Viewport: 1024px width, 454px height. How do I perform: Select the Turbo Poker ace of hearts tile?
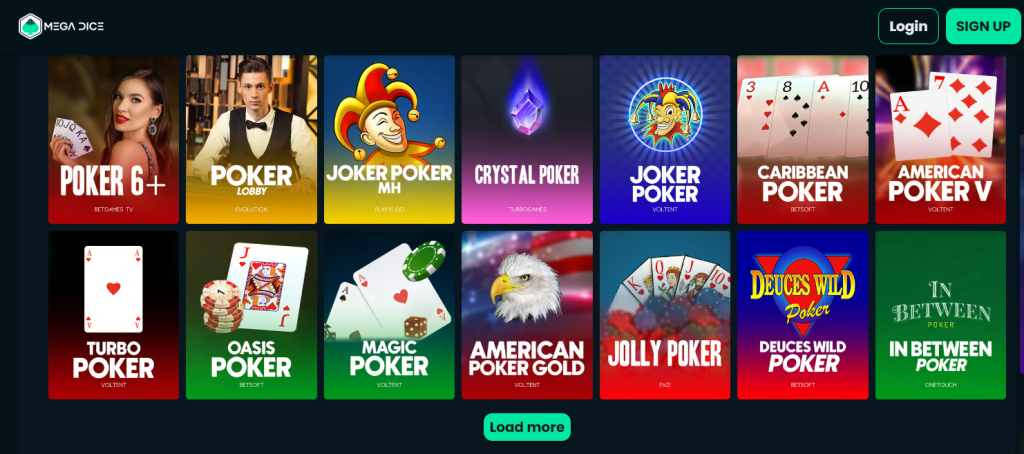pyautogui.click(x=114, y=315)
